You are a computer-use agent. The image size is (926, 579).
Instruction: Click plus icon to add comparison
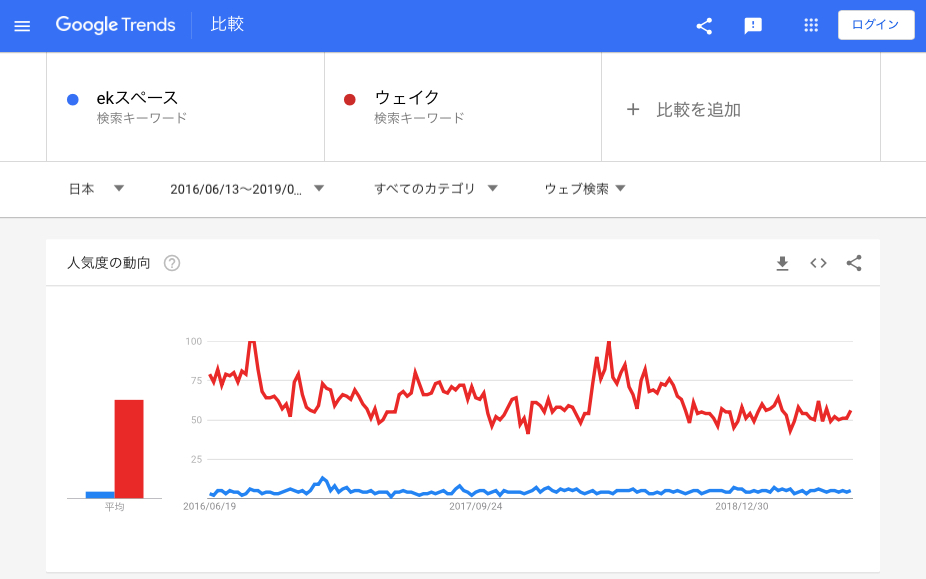[632, 110]
